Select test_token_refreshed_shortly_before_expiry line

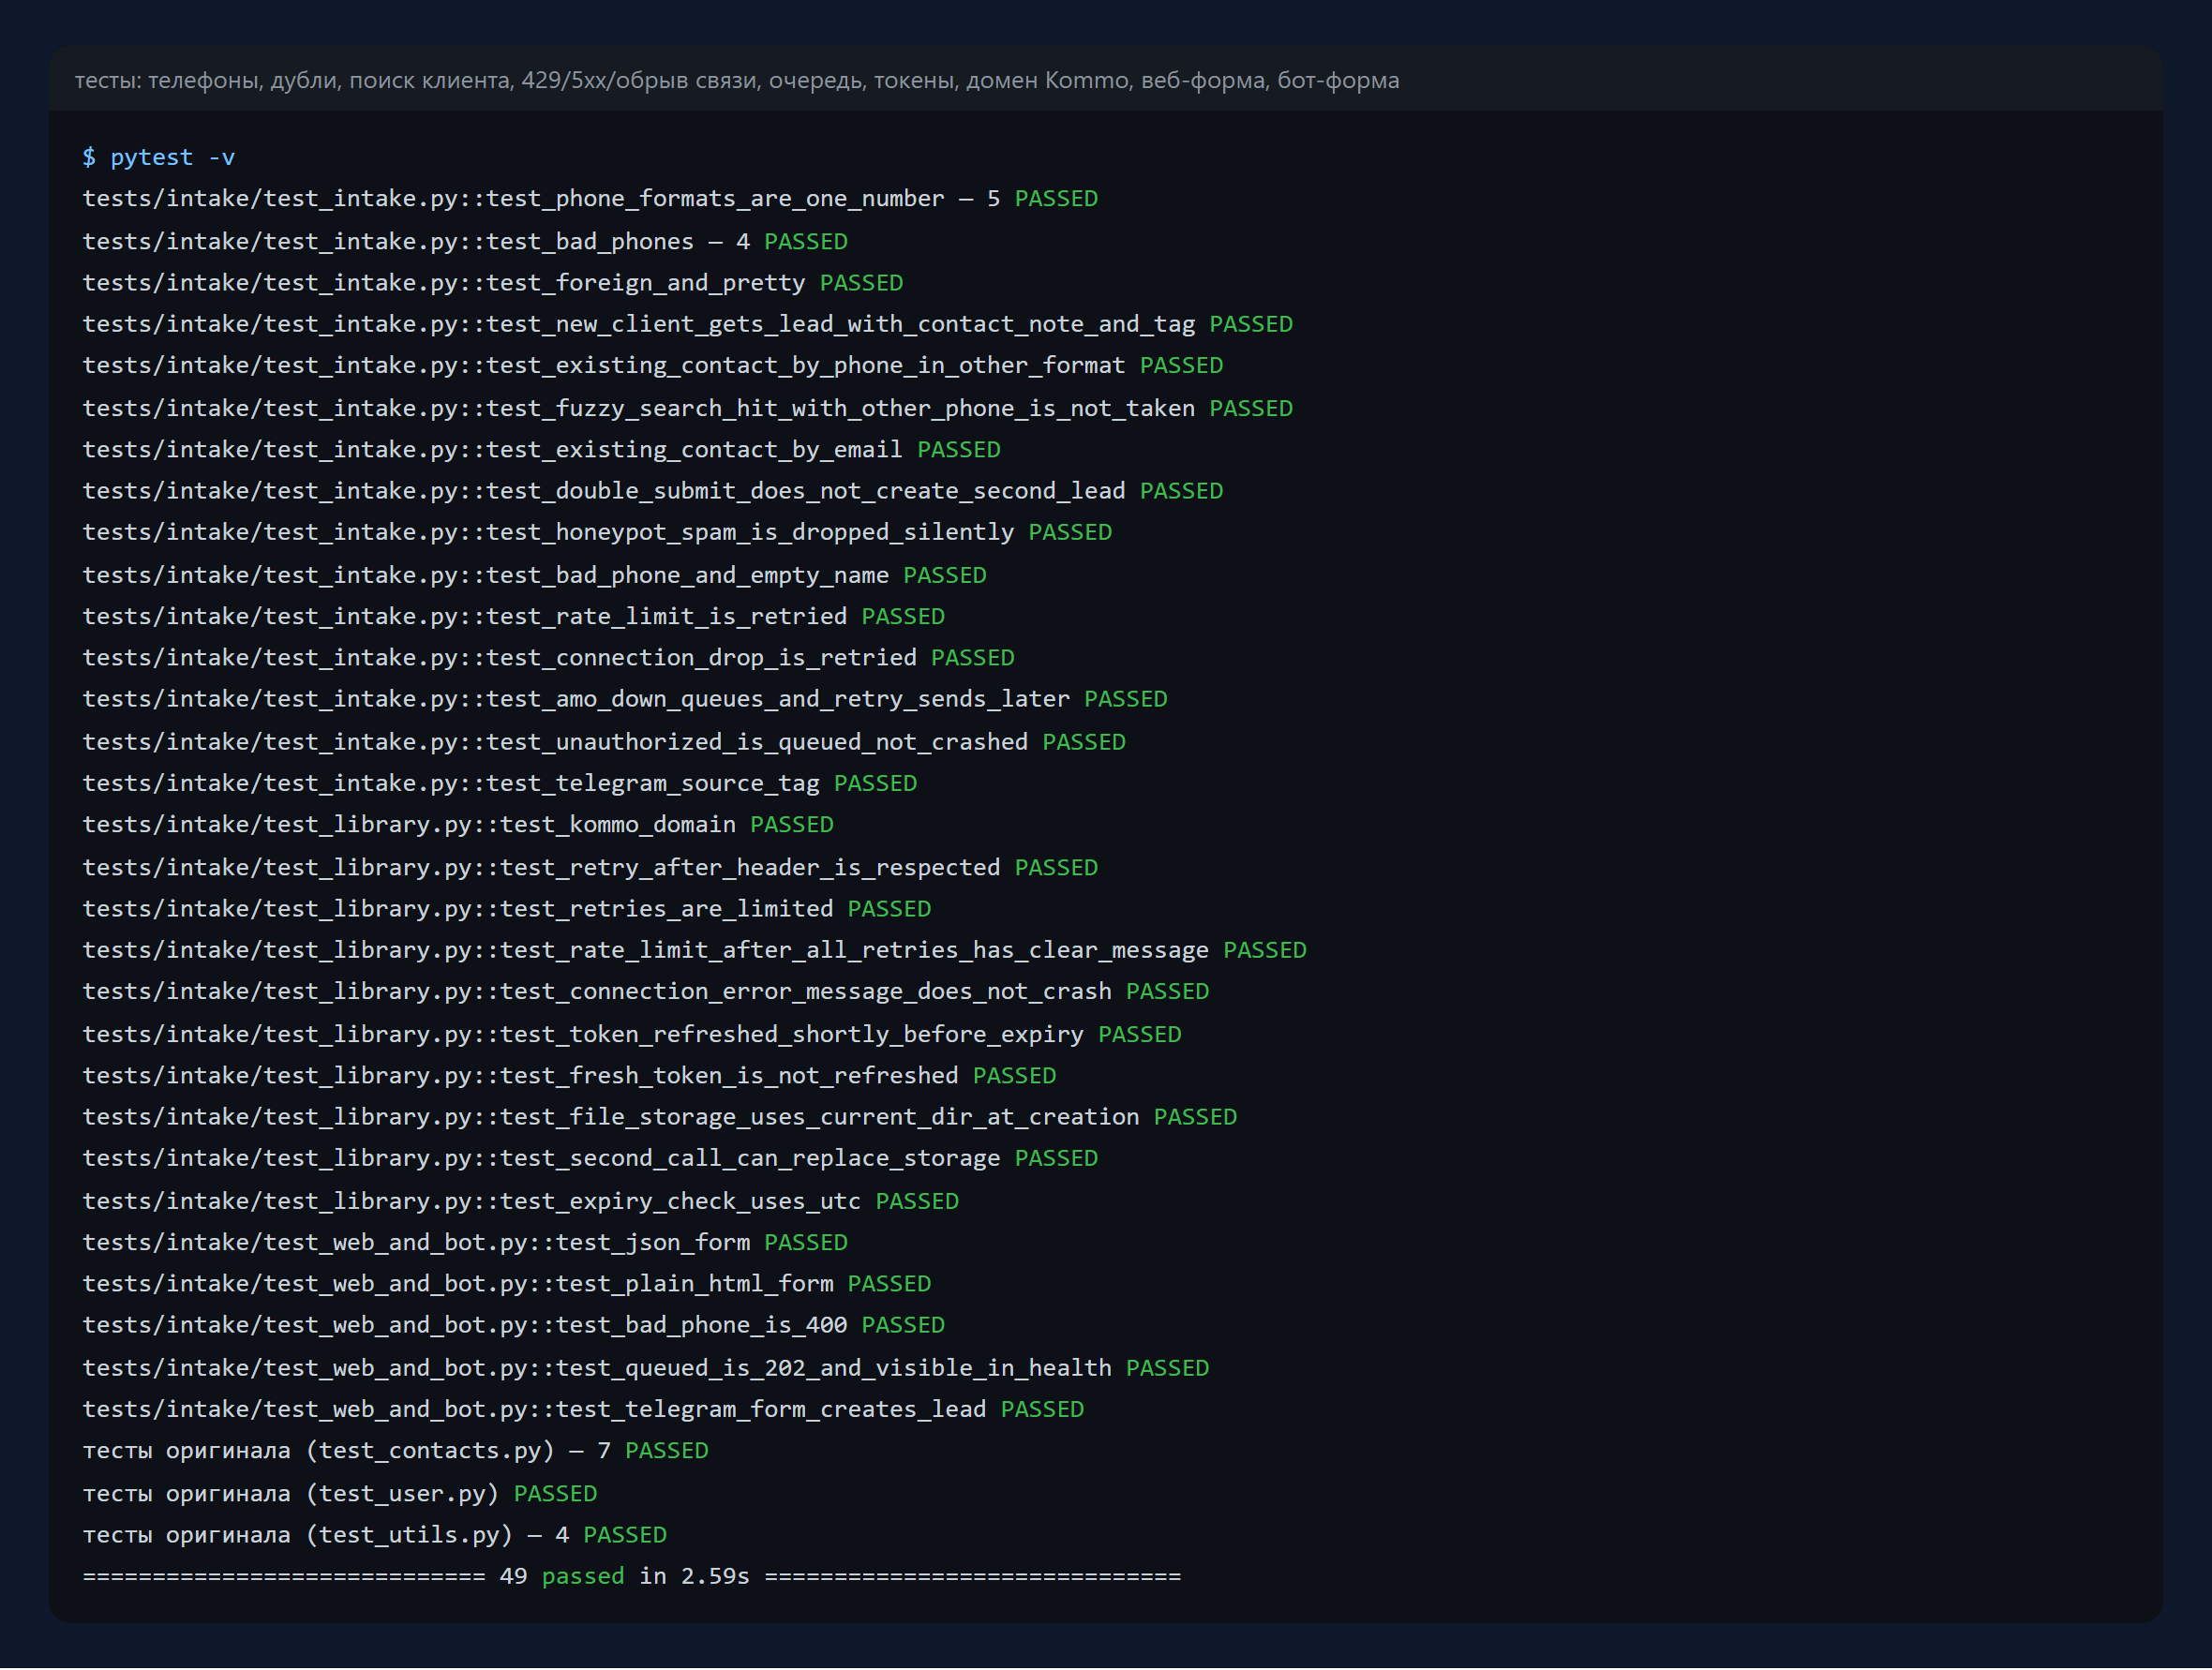pyautogui.click(x=632, y=1034)
